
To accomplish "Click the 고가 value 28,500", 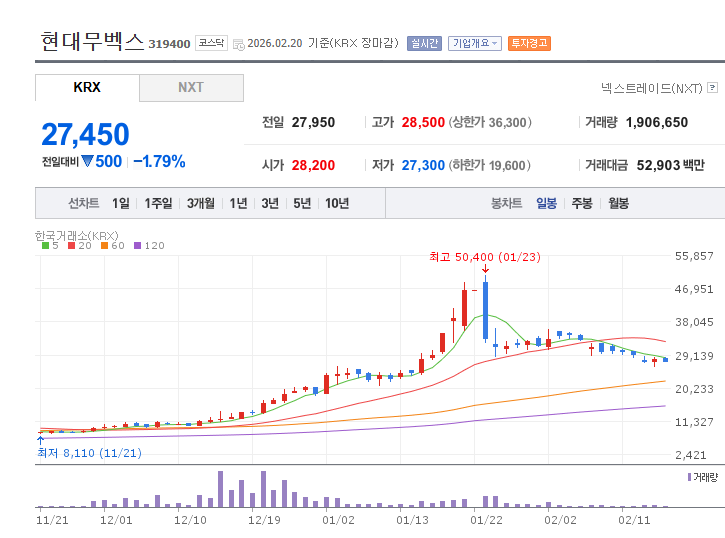I will (423, 122).
